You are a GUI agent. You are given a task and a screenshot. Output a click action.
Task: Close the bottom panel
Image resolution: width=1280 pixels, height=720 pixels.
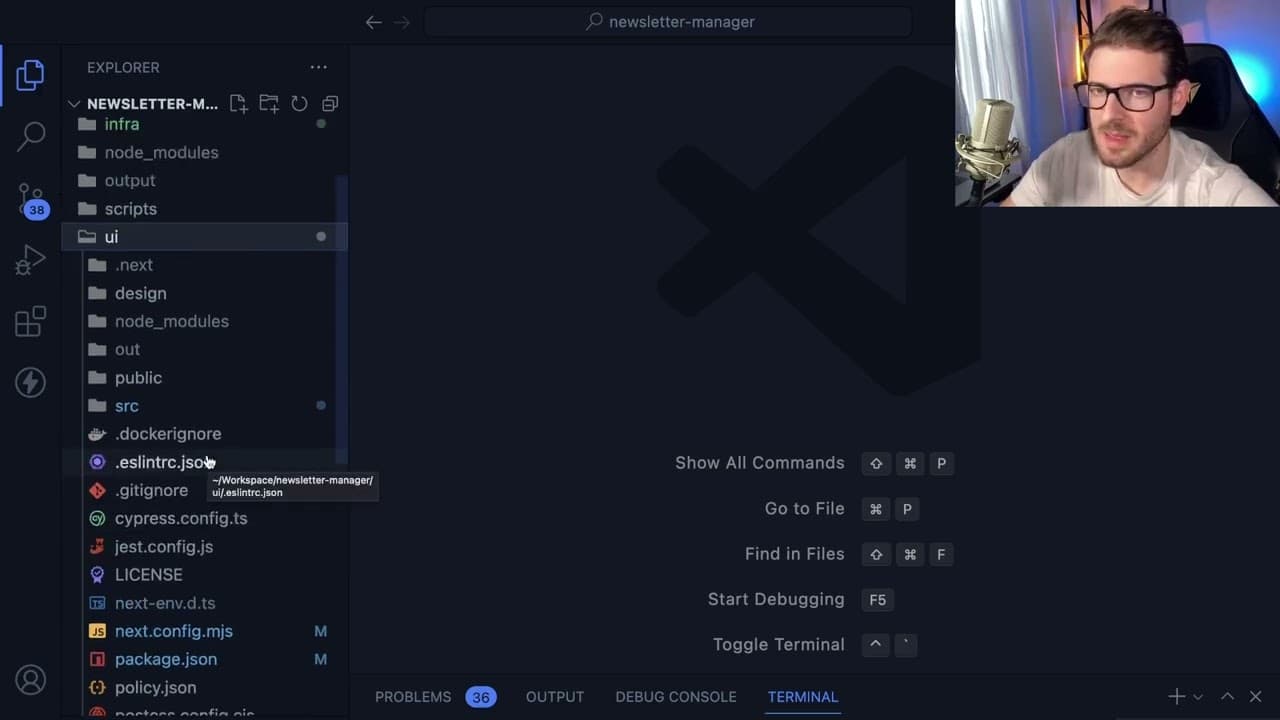[1256, 696]
